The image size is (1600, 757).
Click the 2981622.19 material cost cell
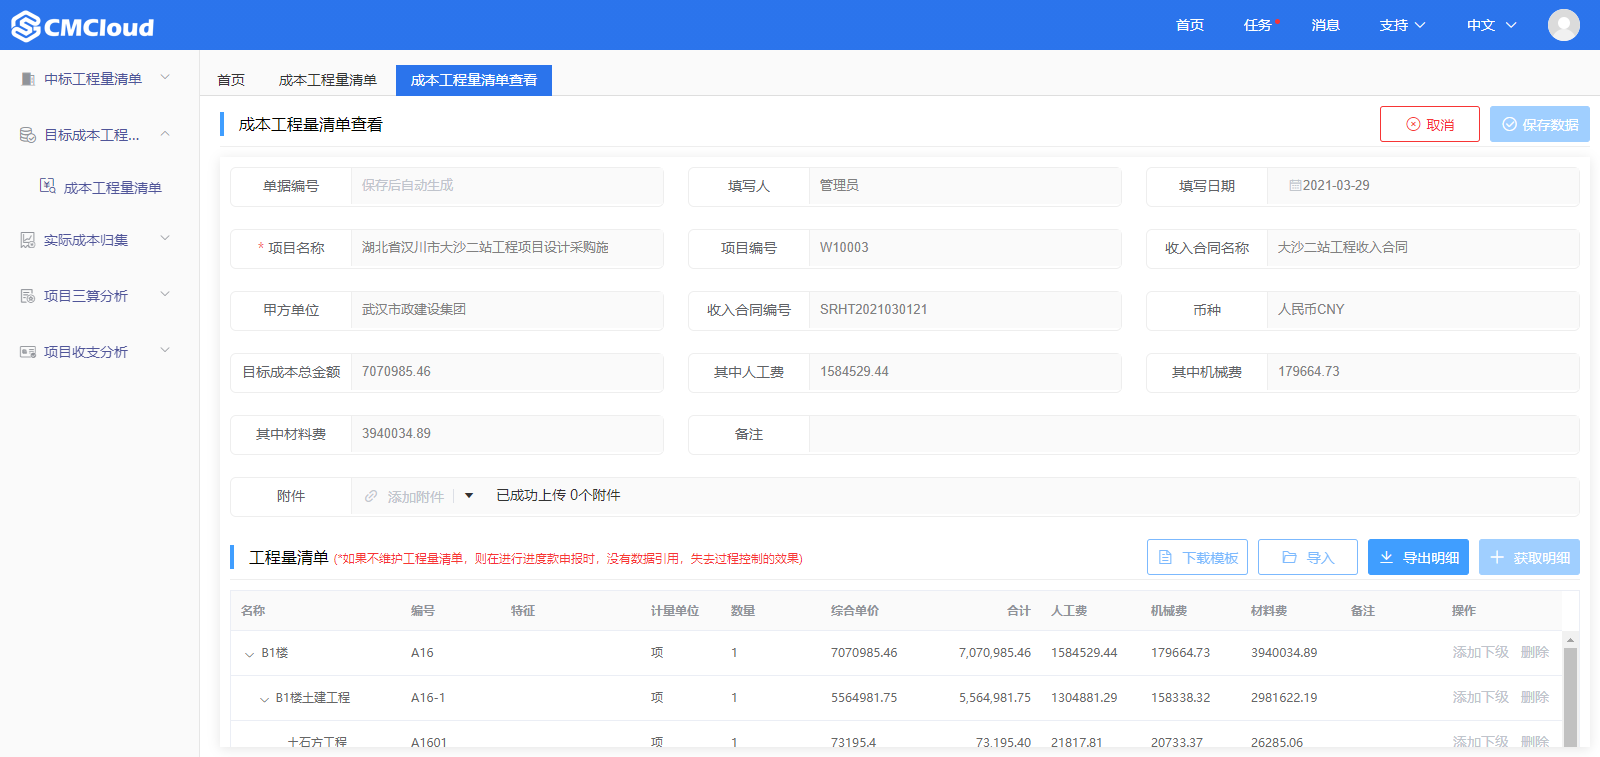coord(1284,697)
